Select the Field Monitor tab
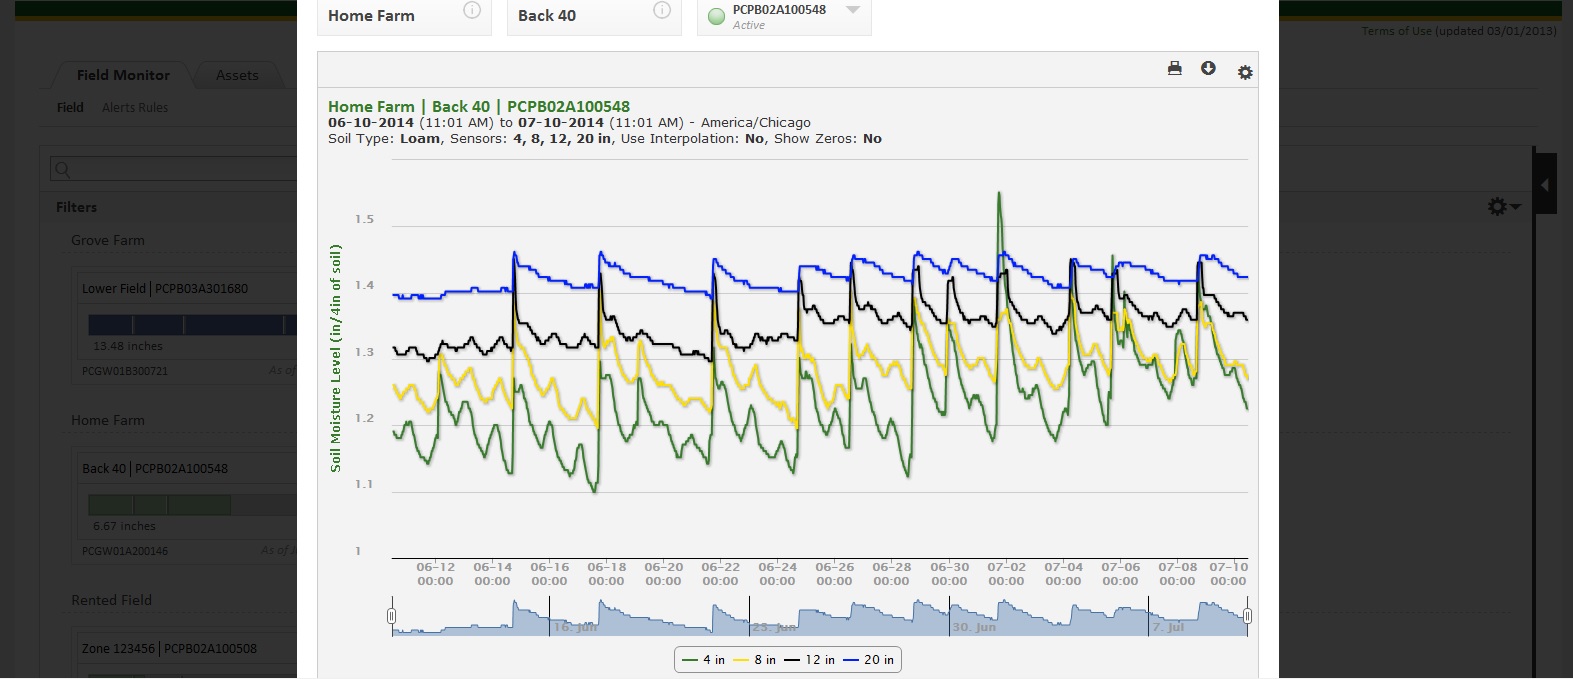This screenshot has height=679, width=1573. point(123,75)
